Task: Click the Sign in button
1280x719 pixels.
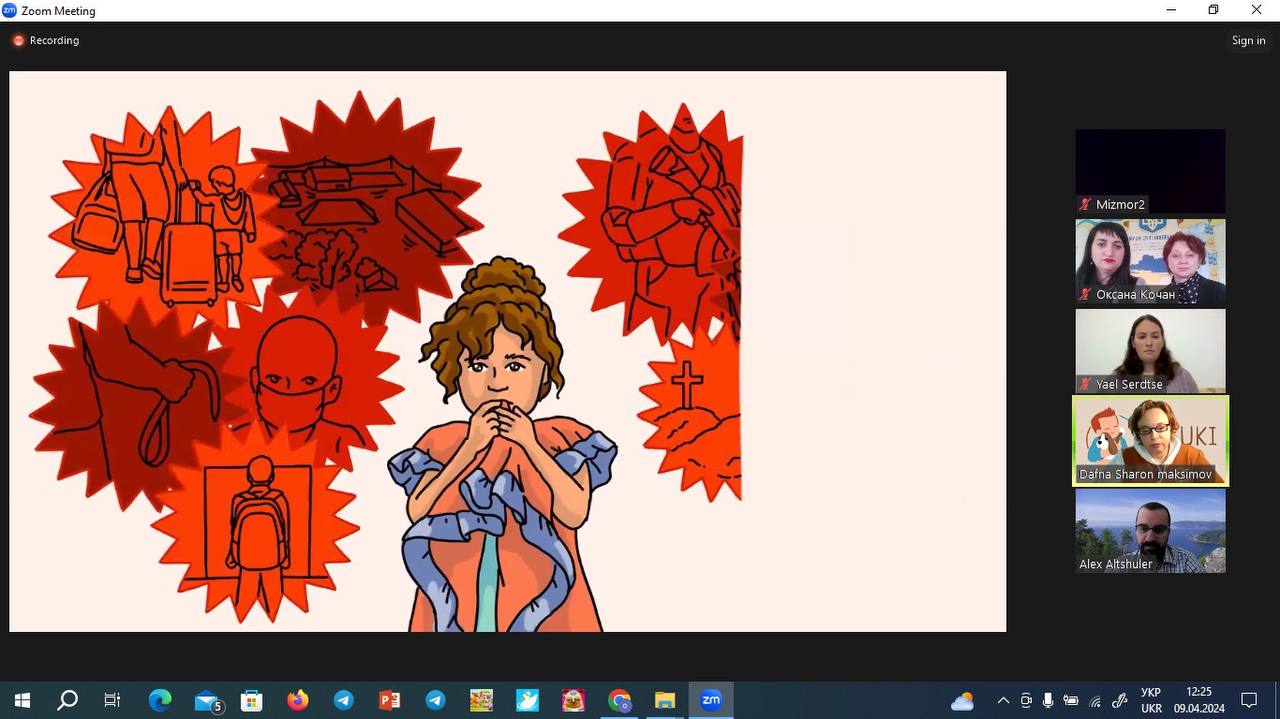Action: click(1248, 41)
